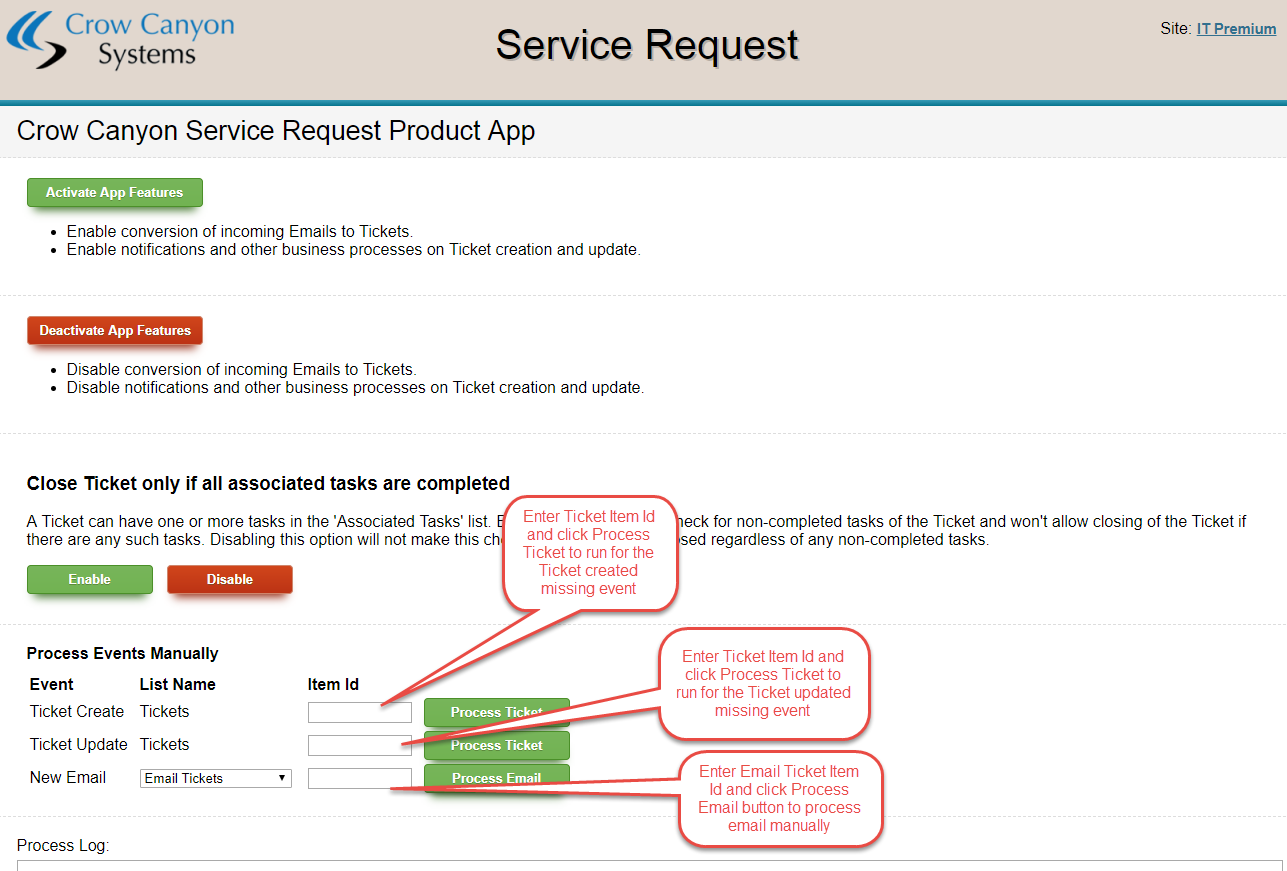Click the Process Email button
Screen dimensions: 1287x871
(497, 779)
